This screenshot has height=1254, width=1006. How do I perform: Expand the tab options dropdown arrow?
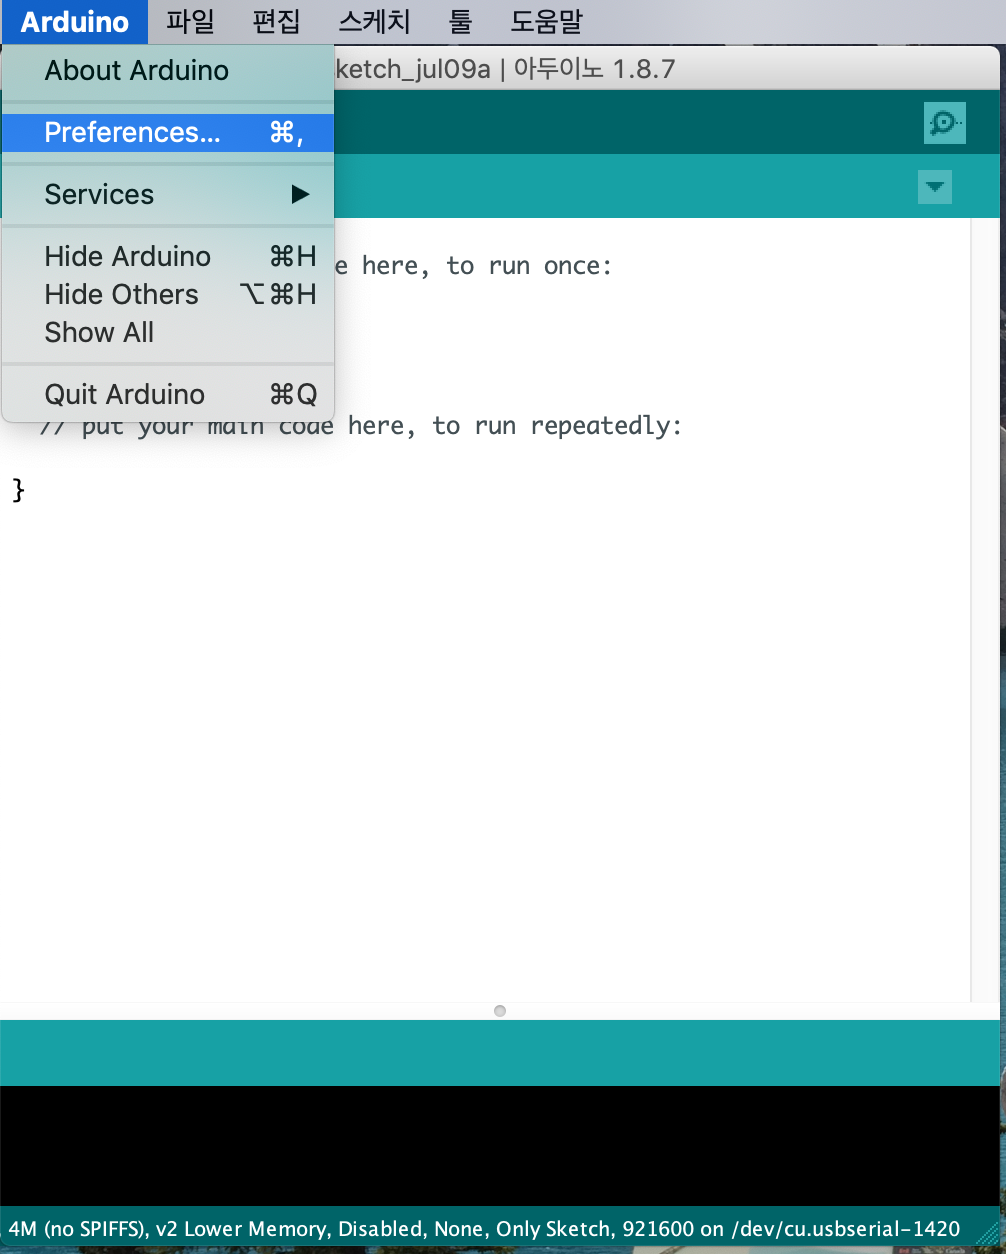(x=935, y=187)
